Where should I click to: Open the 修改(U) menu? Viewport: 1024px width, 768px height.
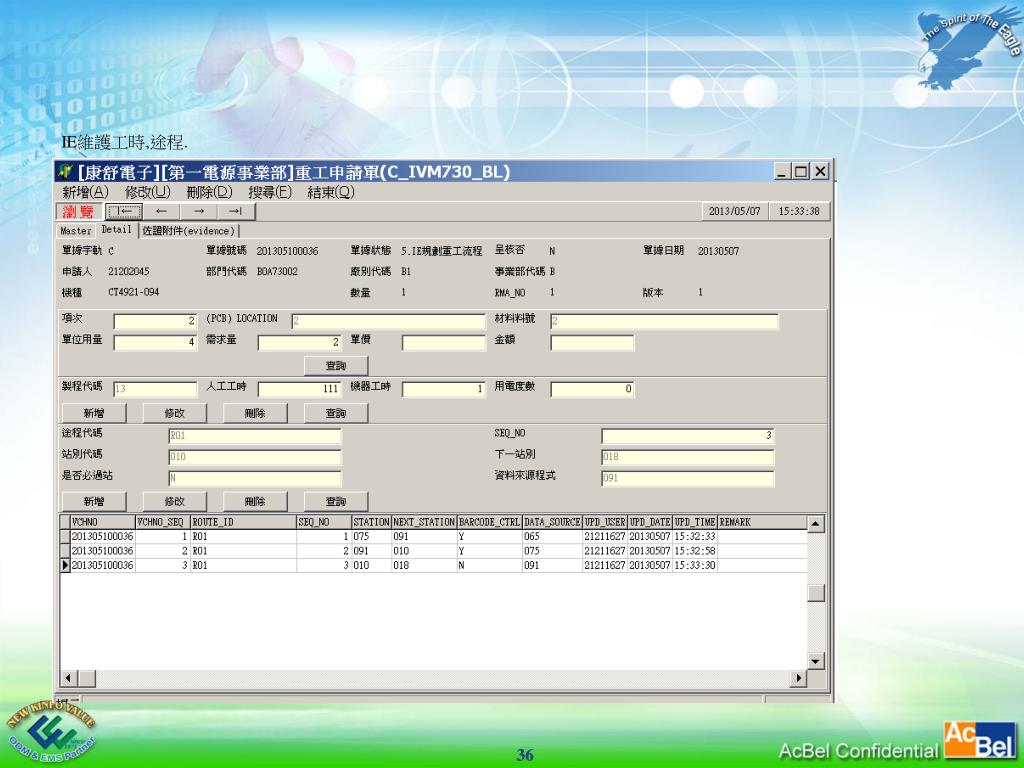[148, 192]
